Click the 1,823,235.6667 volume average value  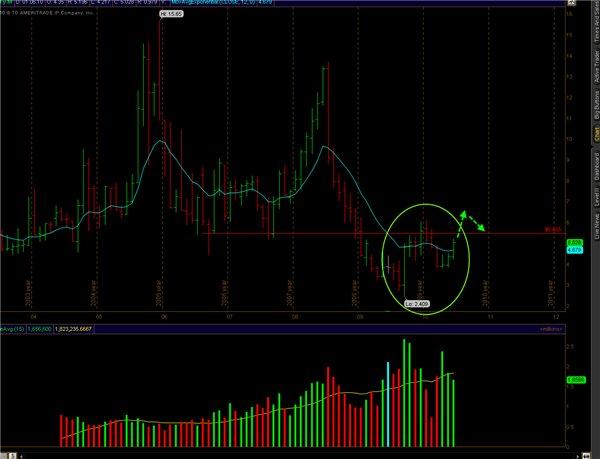[73, 329]
